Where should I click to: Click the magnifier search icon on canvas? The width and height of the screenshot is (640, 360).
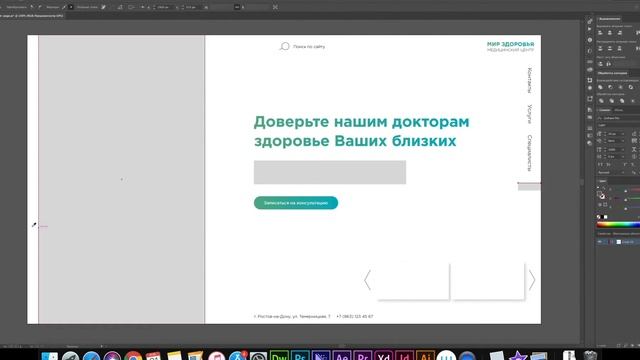point(284,47)
